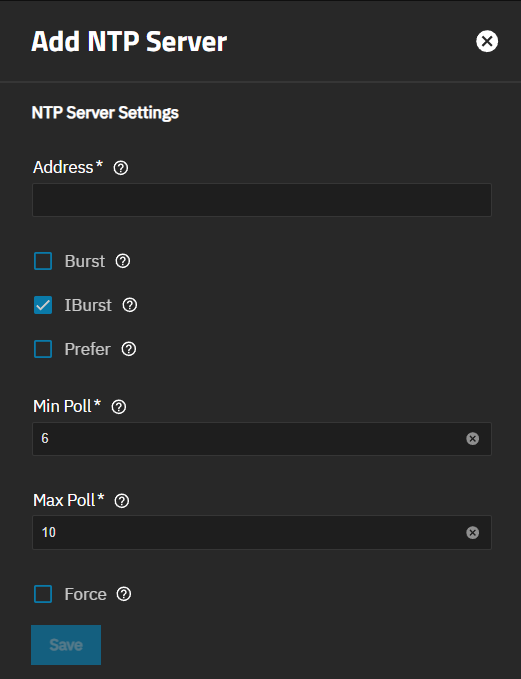Open the Address help tooltip icon
521x679 pixels.
[121, 168]
